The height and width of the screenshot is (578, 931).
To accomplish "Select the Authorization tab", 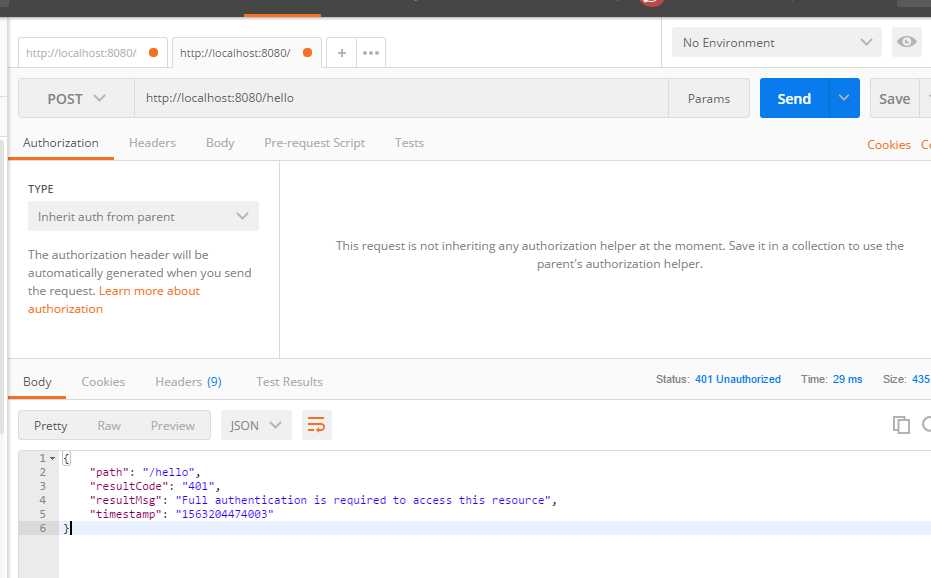I will (x=61, y=143).
